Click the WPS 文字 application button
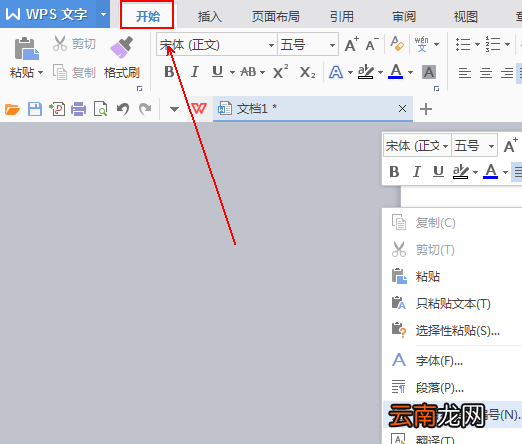This screenshot has width=522, height=444. 48,14
